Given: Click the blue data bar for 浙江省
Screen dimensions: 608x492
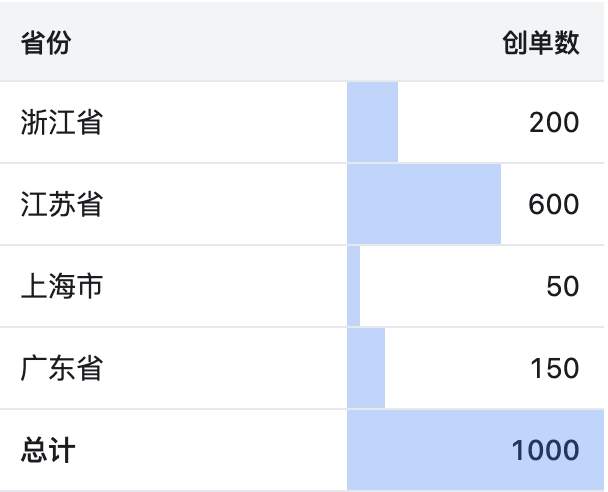Looking at the screenshot, I should tap(372, 122).
